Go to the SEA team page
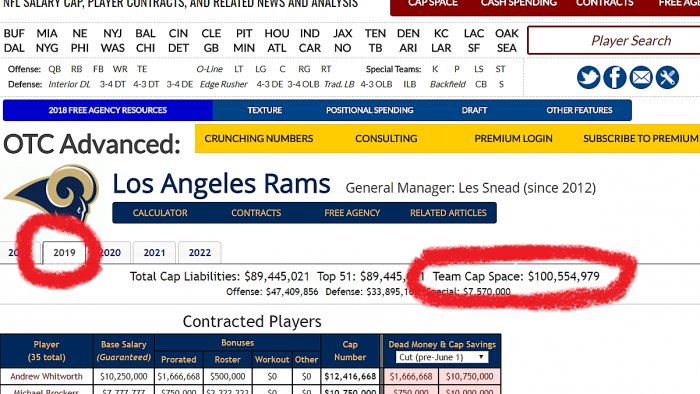Image resolution: width=700 pixels, height=394 pixels. coord(507,48)
